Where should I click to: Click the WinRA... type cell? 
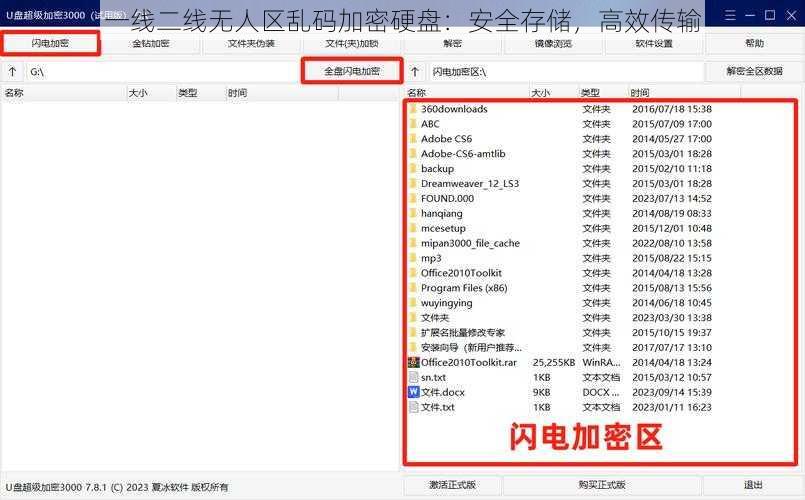click(x=601, y=362)
